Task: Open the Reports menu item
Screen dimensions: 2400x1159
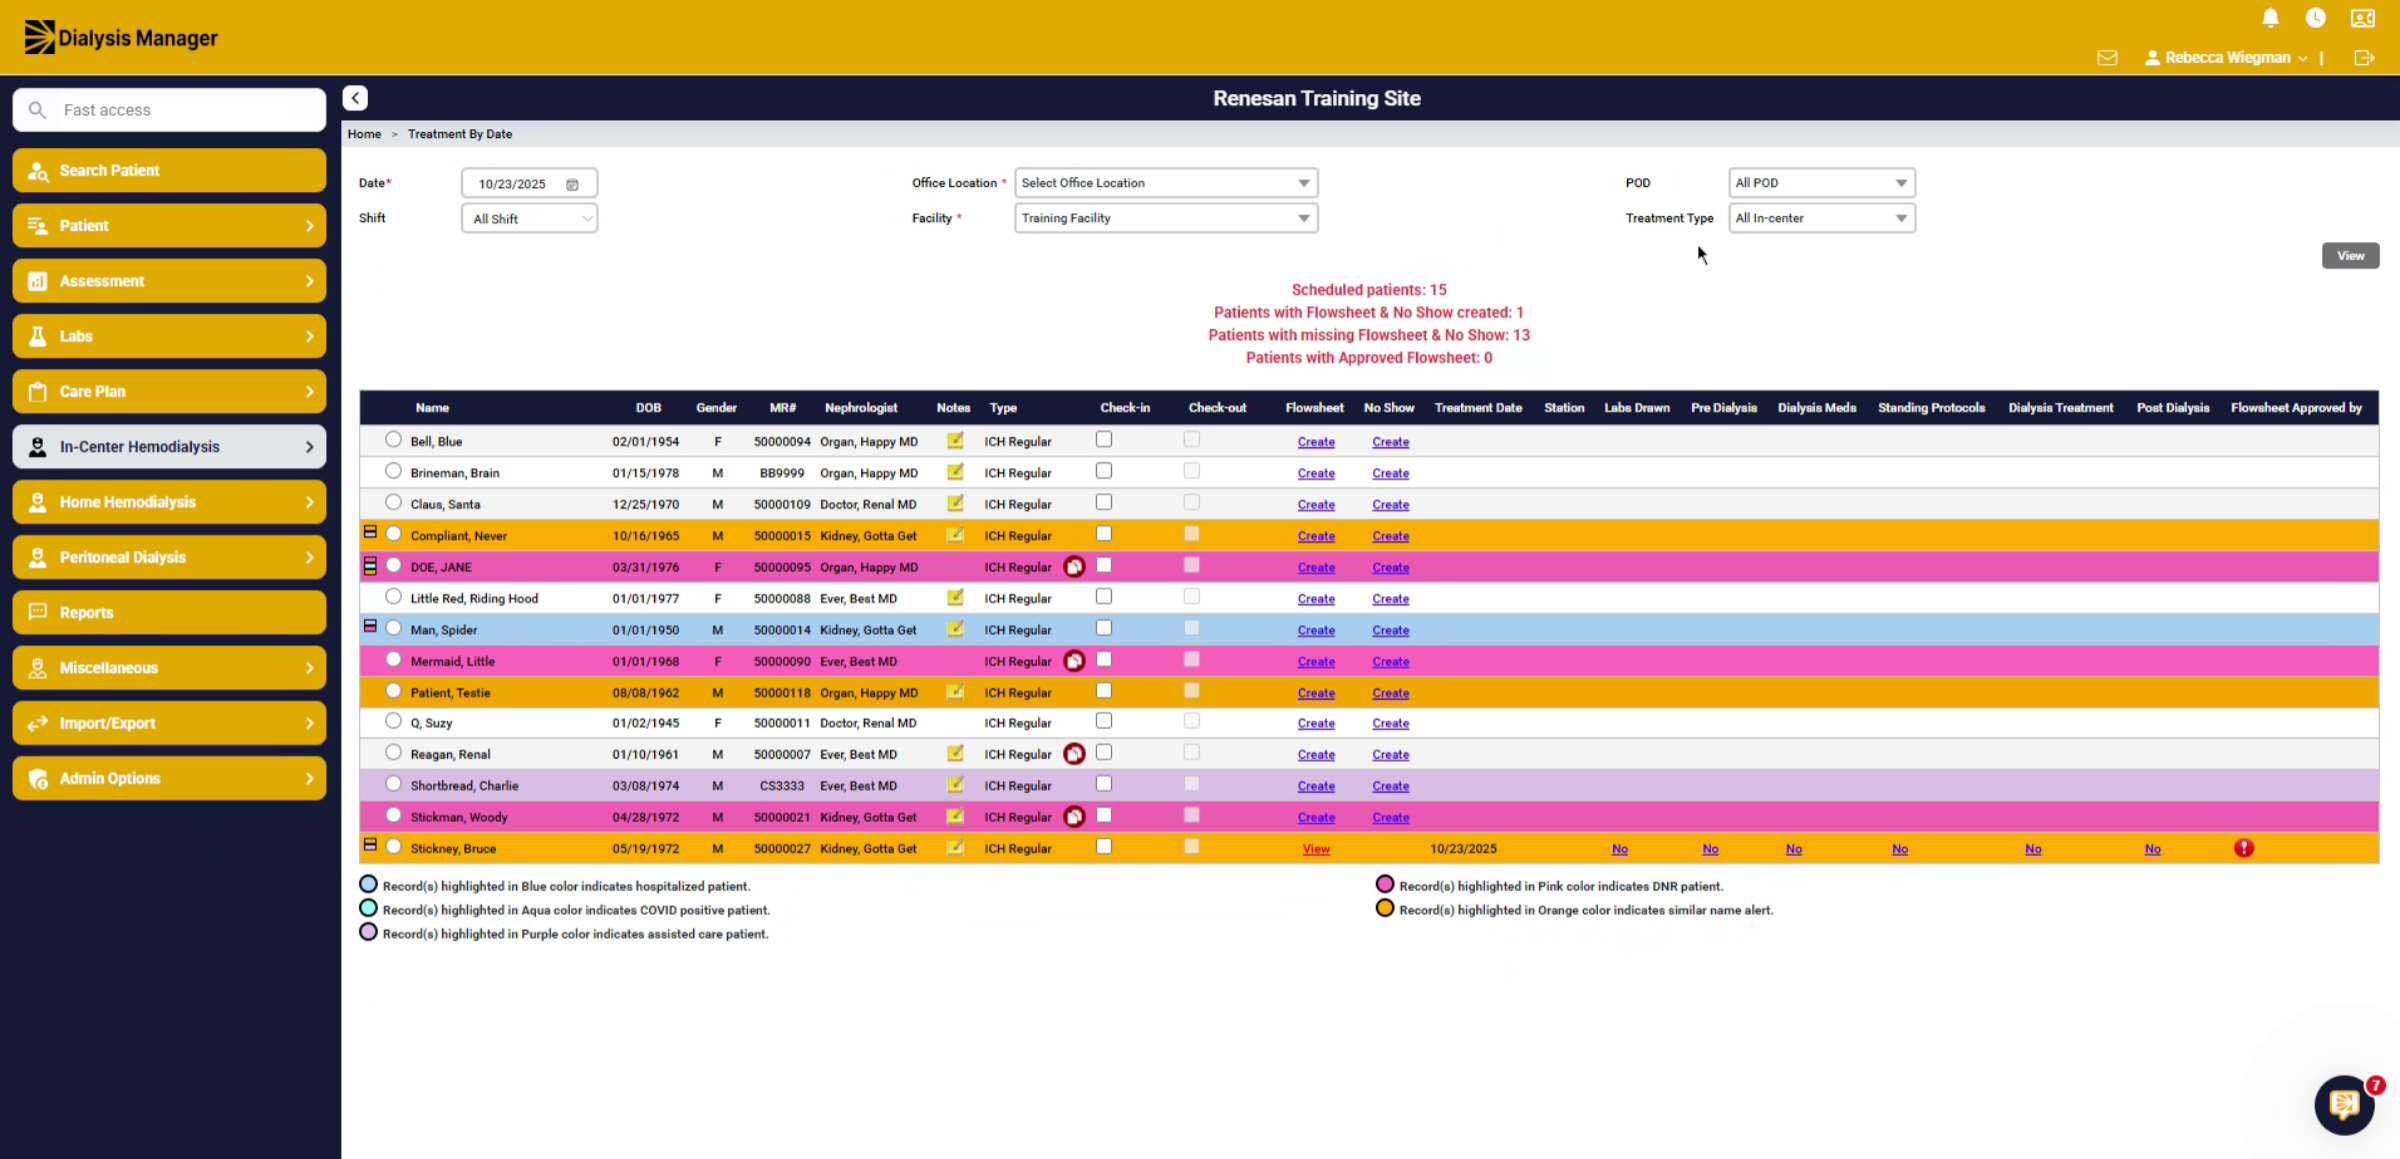Action: coord(169,612)
